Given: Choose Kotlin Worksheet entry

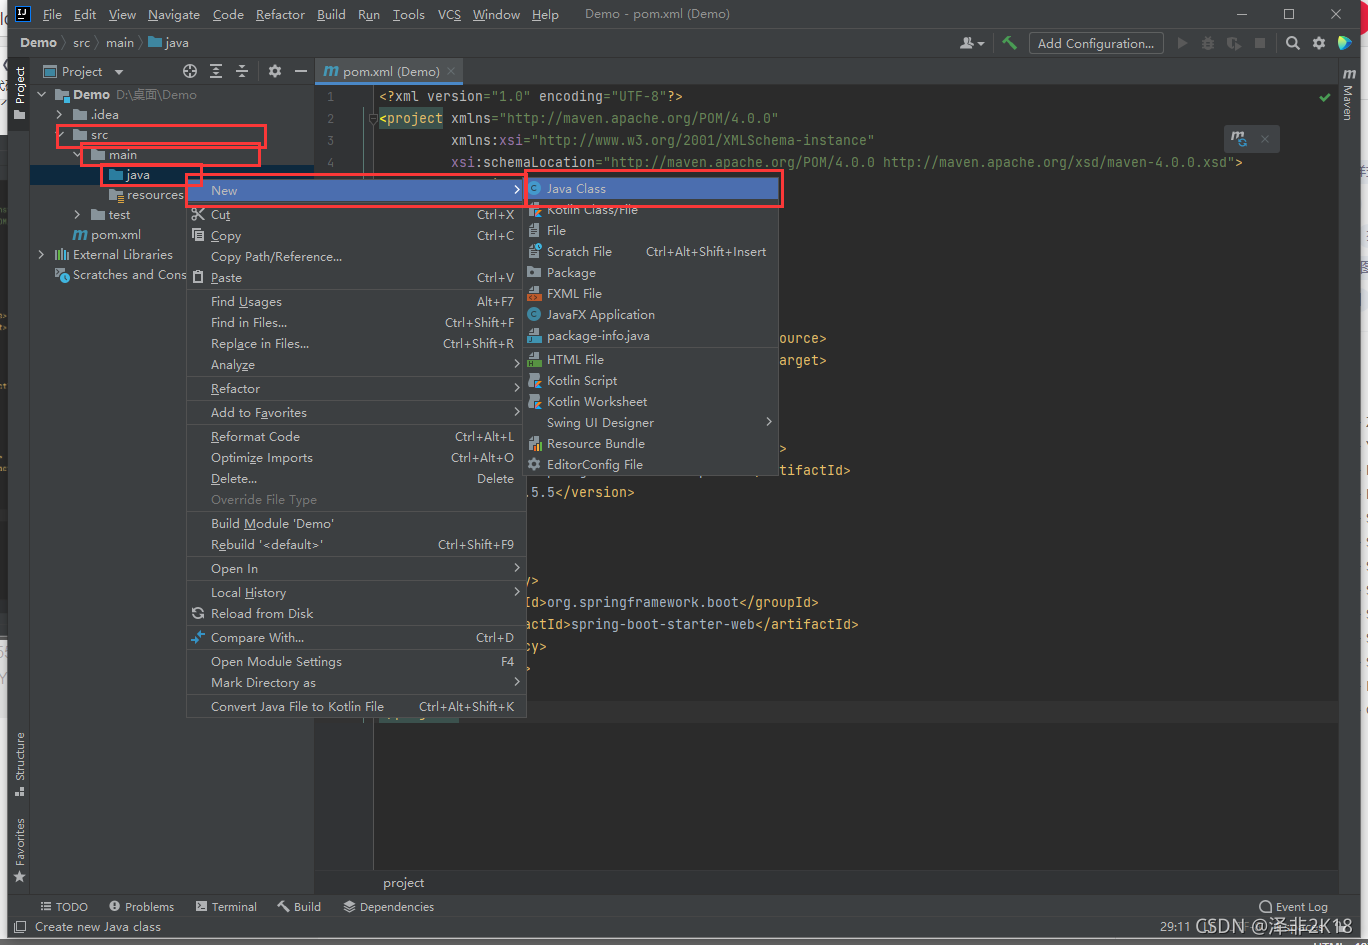Looking at the screenshot, I should tap(652, 402).
